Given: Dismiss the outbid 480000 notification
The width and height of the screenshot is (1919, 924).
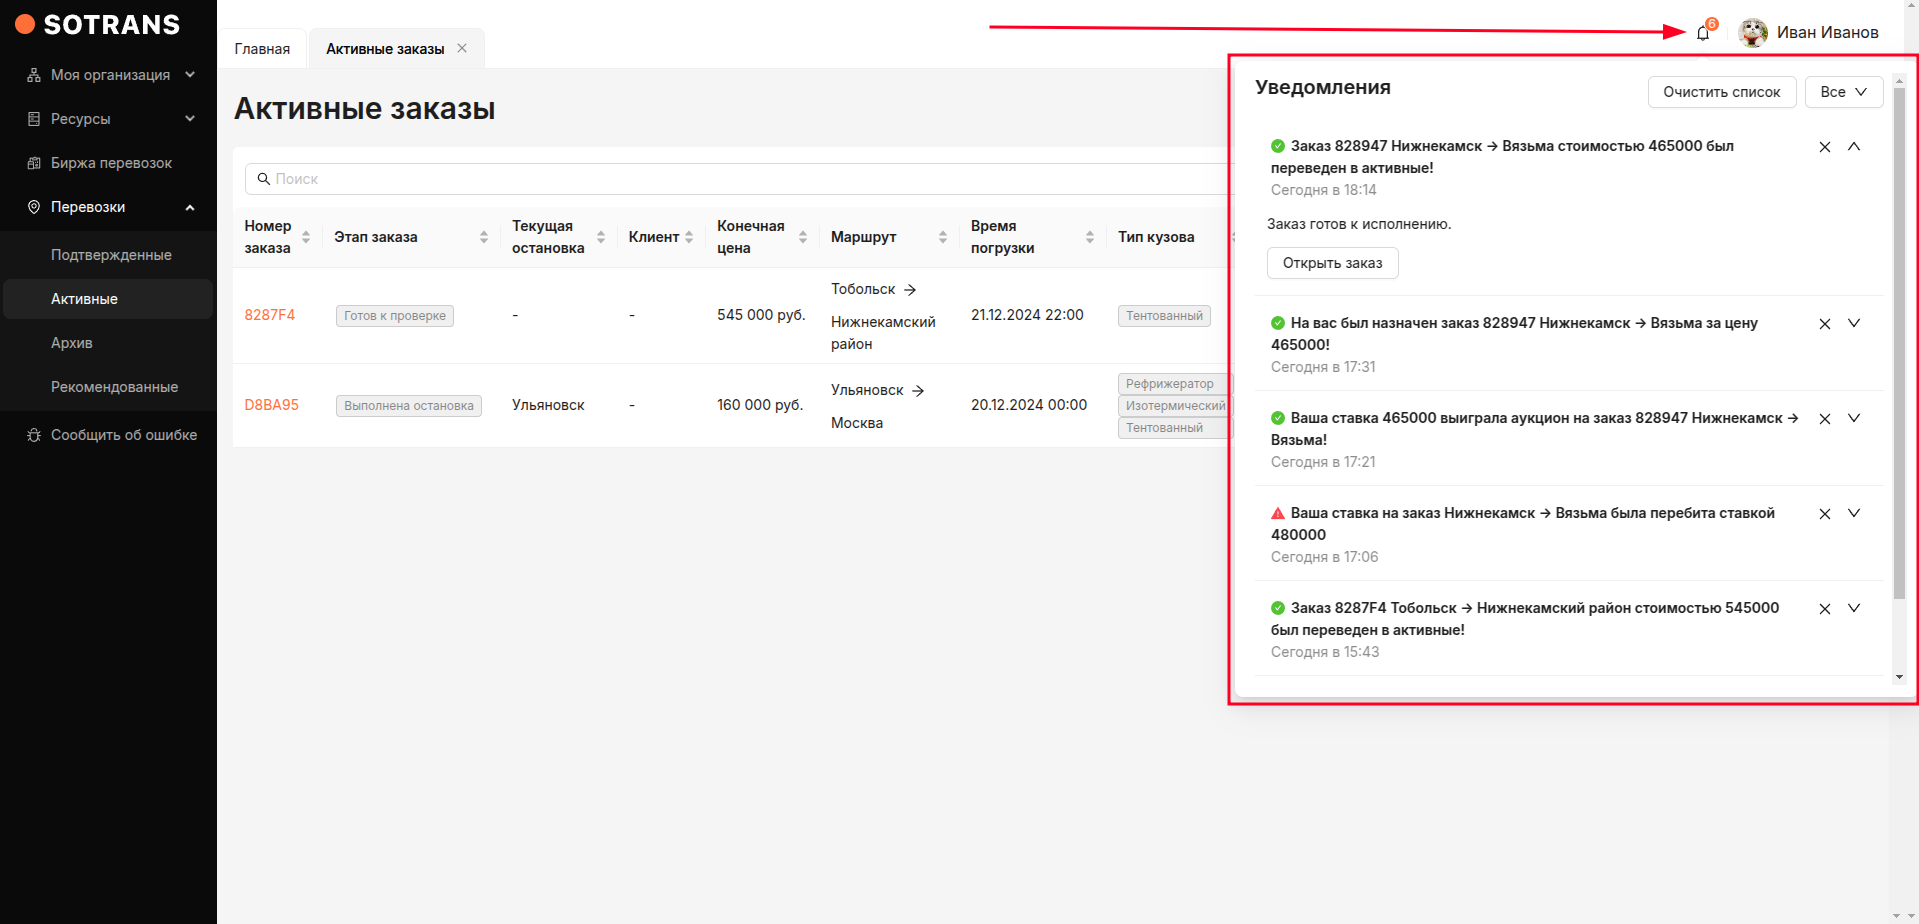Looking at the screenshot, I should 1824,514.
